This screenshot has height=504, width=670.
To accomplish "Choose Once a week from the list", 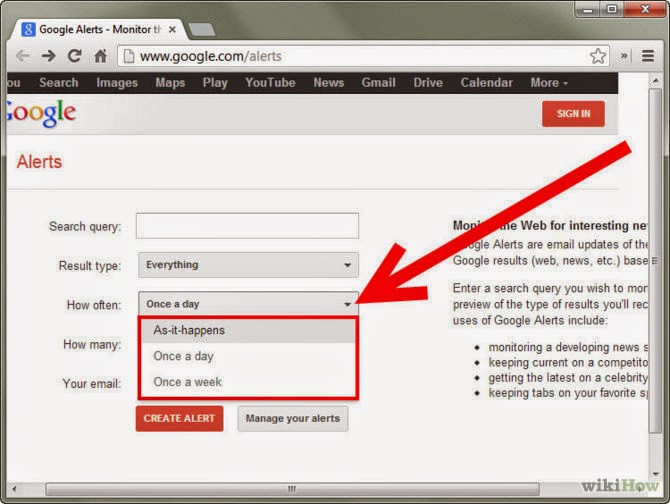I will [x=248, y=382].
